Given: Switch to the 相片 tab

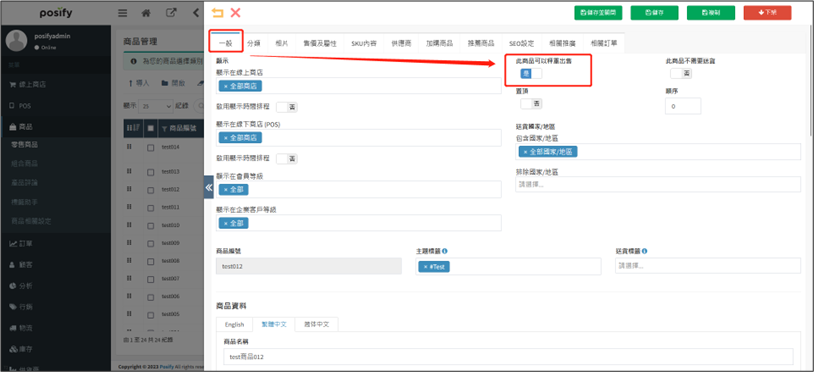Looking at the screenshot, I should (x=281, y=44).
